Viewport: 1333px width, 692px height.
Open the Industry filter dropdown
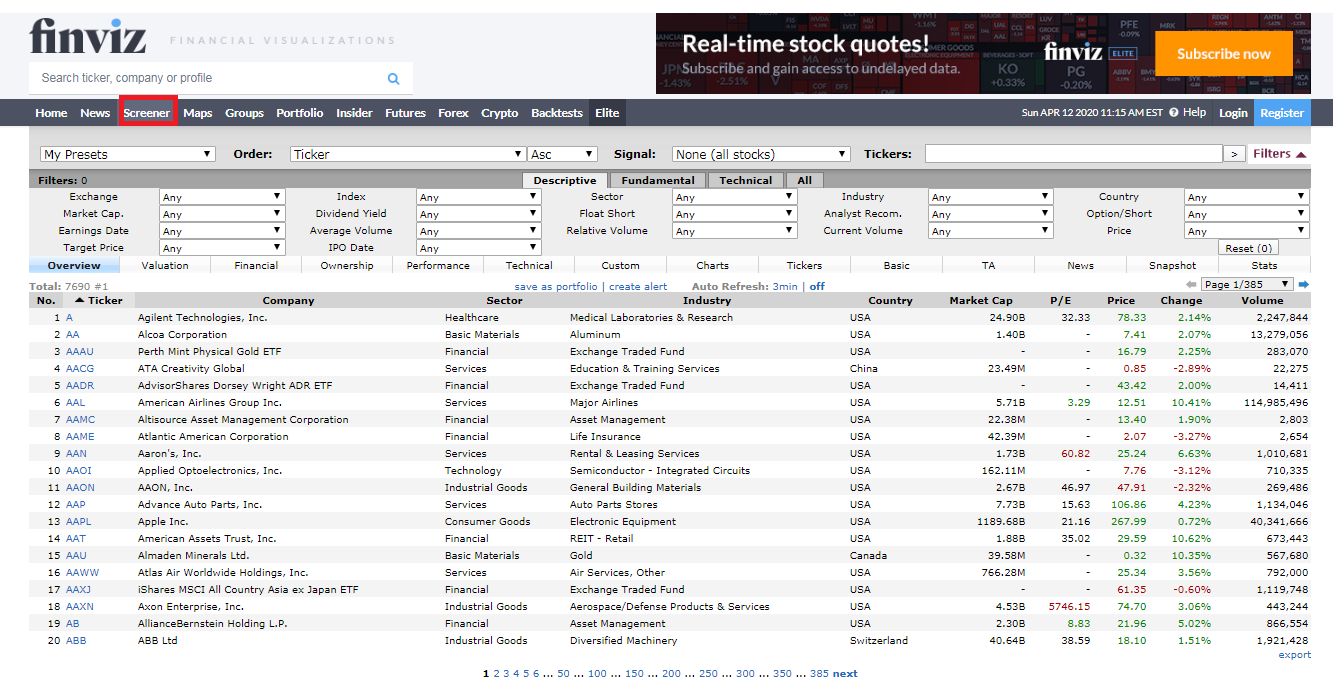(x=991, y=197)
